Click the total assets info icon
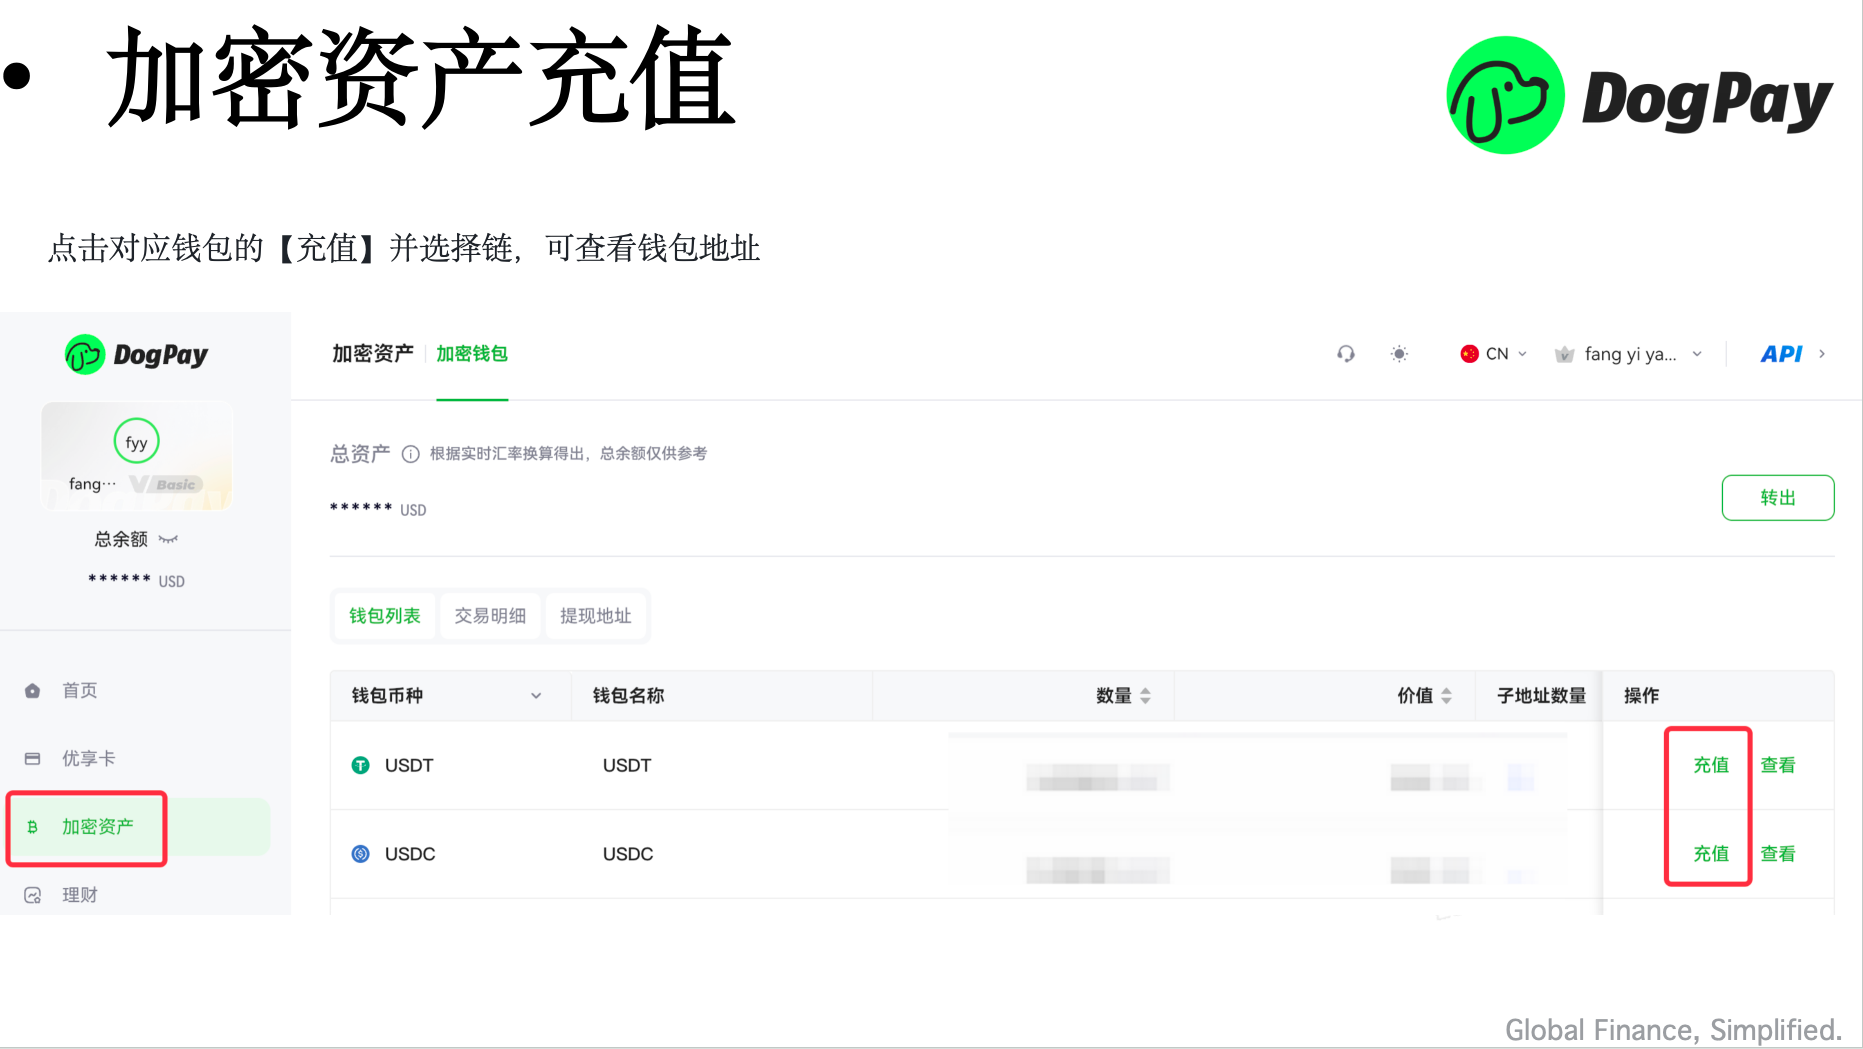 [x=410, y=454]
